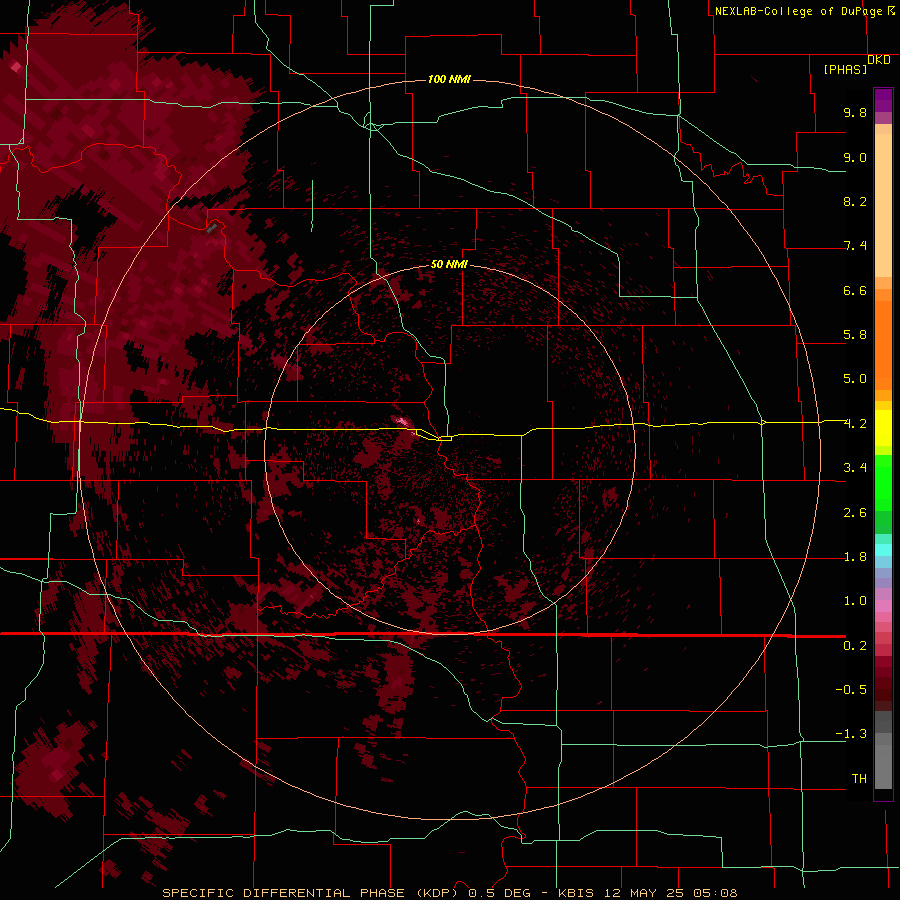Select the -1.3 legend value
The image size is (900, 900).
point(851,734)
